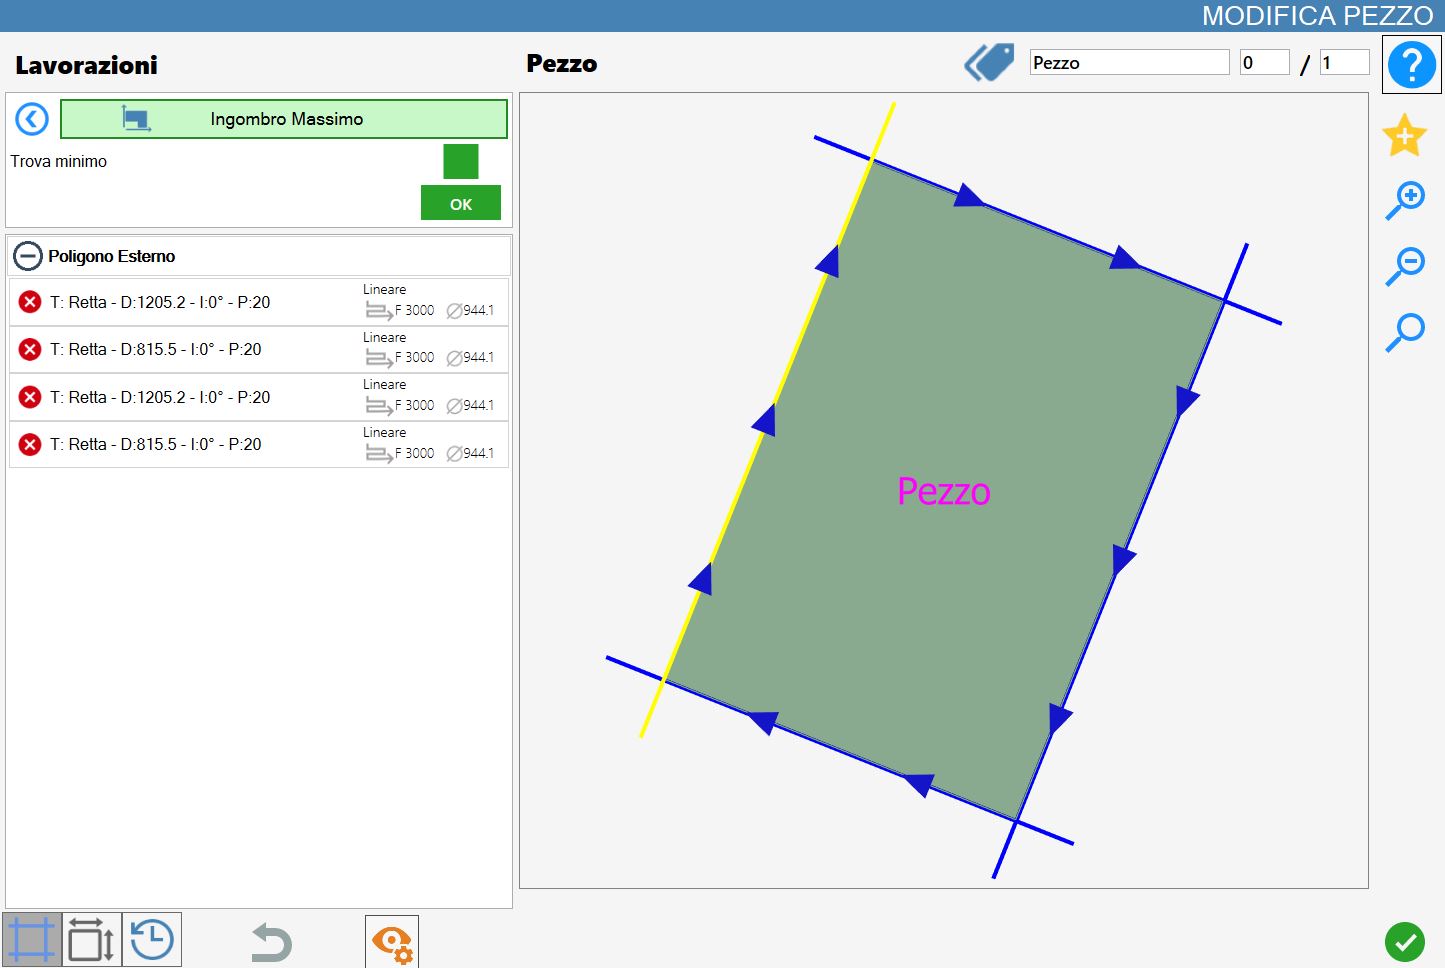
Task: Click the blue tag label icon
Action: click(989, 63)
